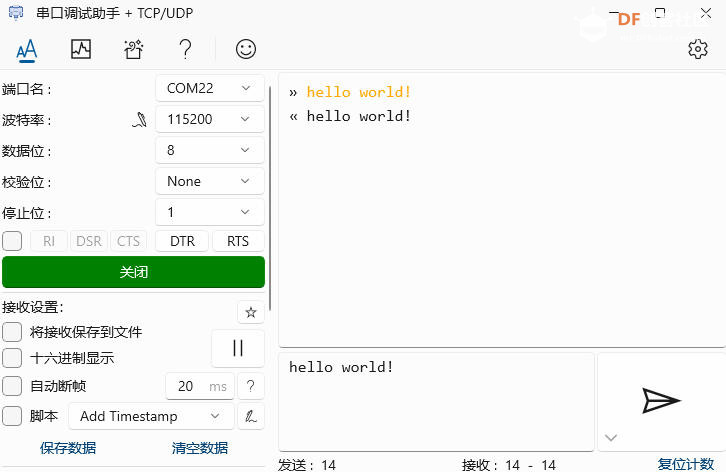
Task: Click the send paper plane icon
Action: [x=661, y=401]
